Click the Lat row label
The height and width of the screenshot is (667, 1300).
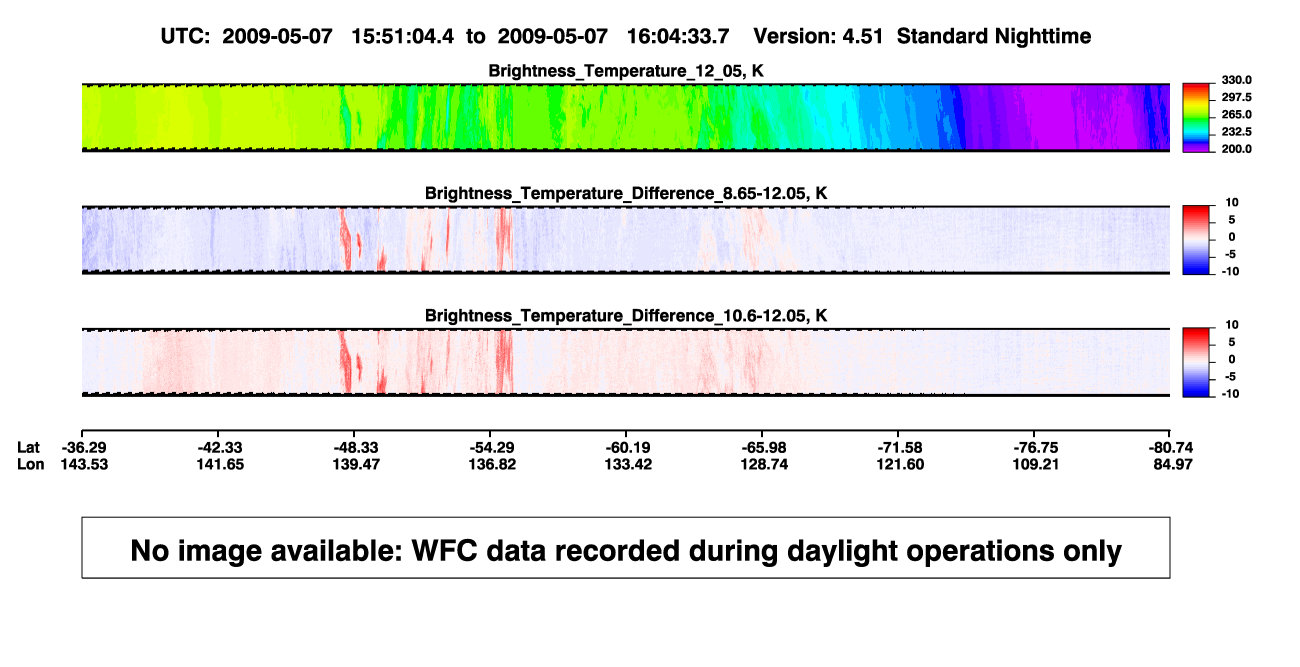[x=28, y=447]
